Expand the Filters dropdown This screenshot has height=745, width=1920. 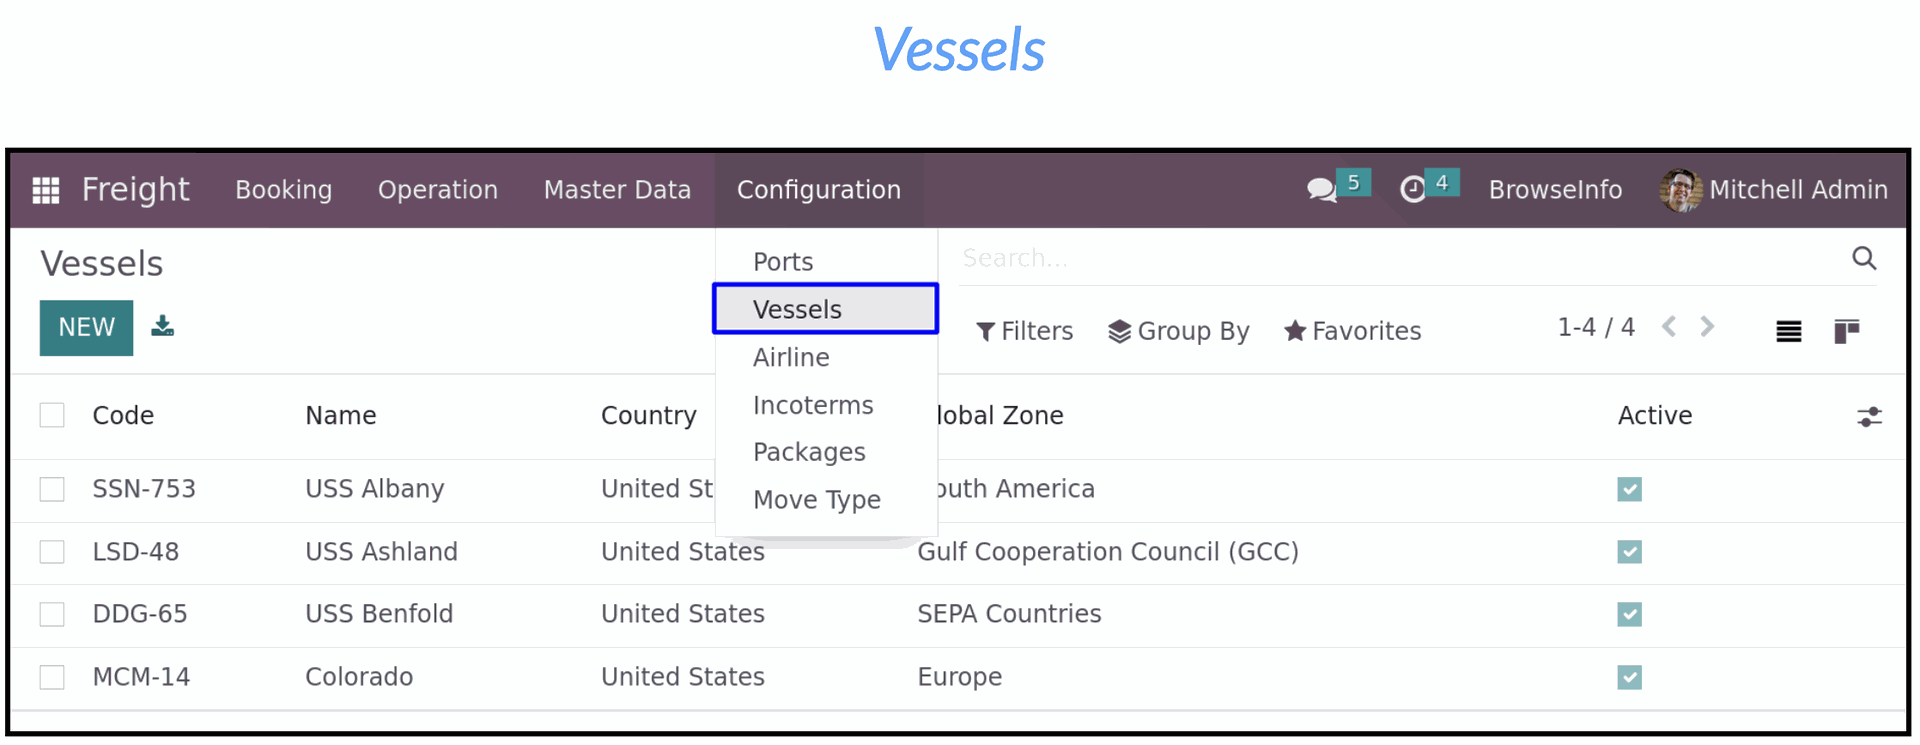coord(1025,331)
